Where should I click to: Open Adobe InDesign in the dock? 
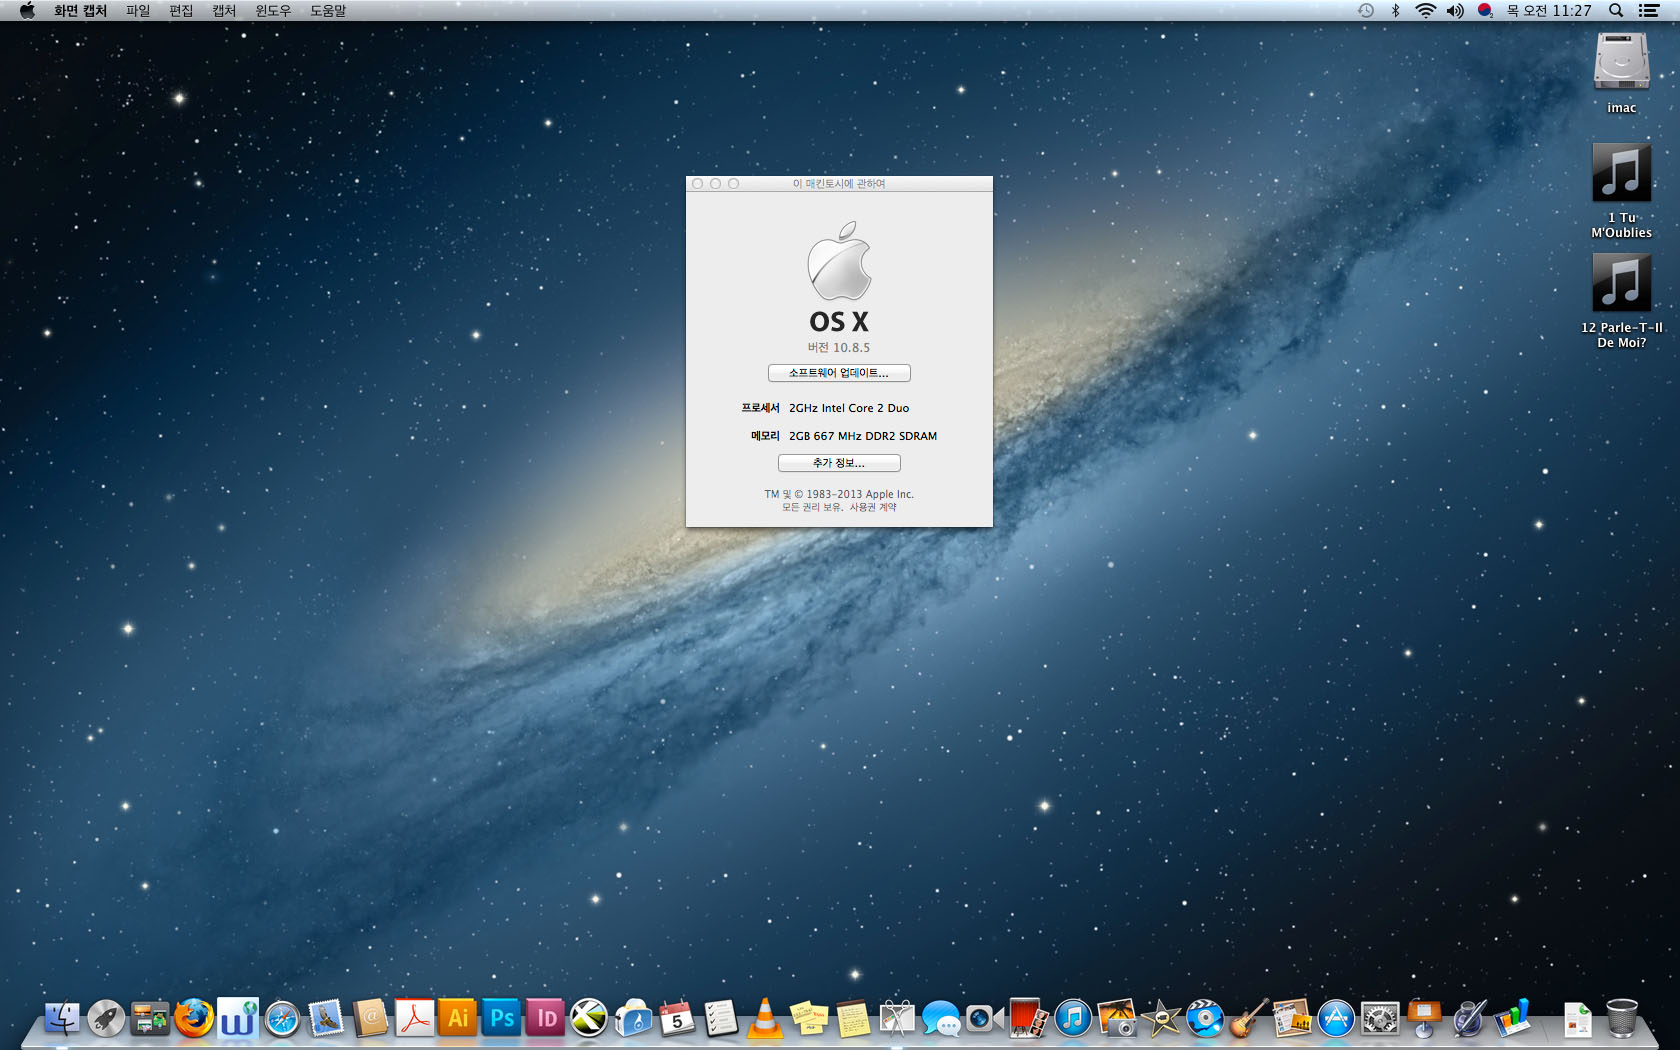click(x=546, y=1018)
